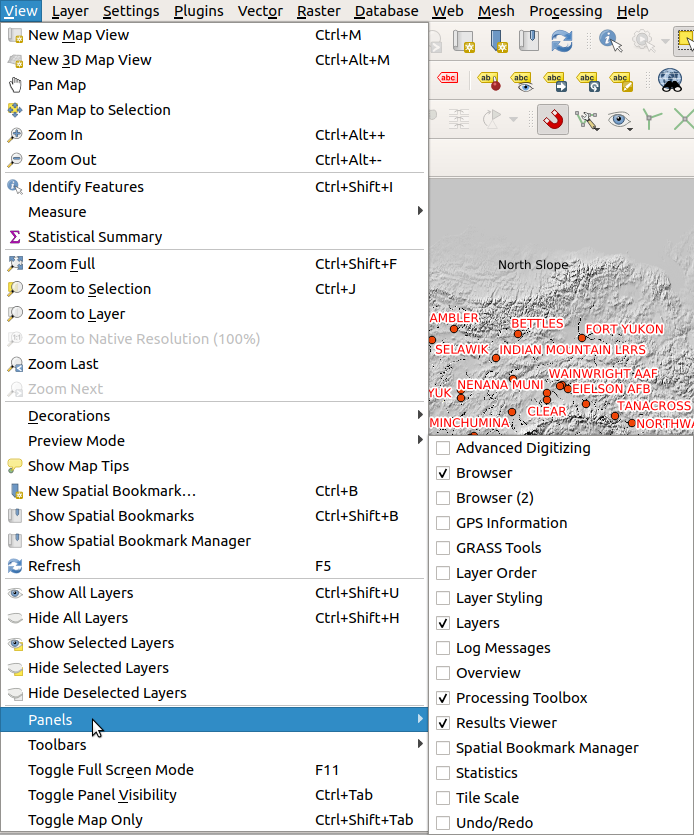Choose Zoom Full from the View menu
Image resolution: width=694 pixels, height=835 pixels.
(x=62, y=264)
